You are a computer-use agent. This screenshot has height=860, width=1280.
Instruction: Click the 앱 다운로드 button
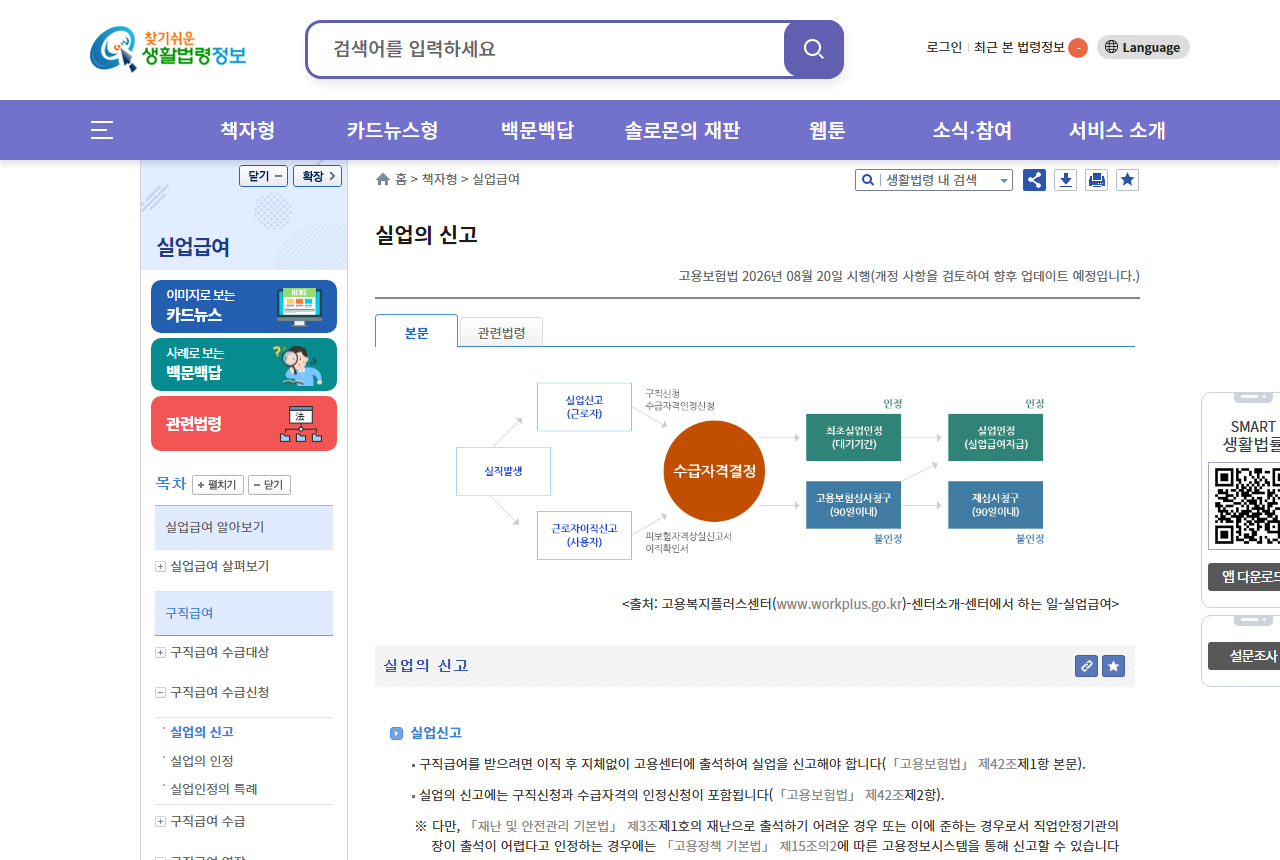(x=1244, y=577)
